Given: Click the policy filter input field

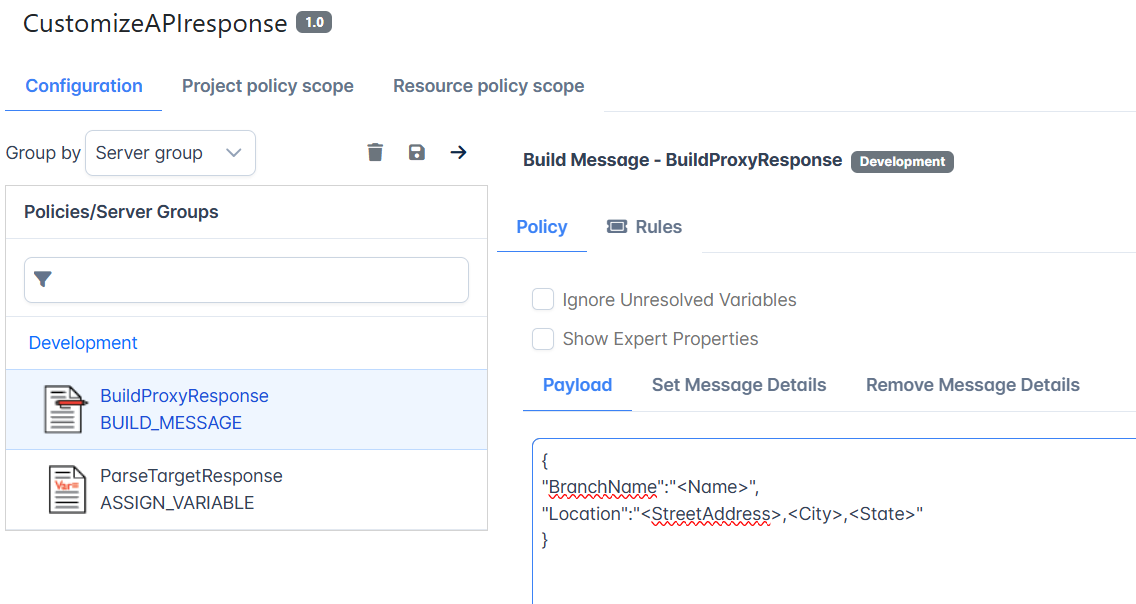Looking at the screenshot, I should [246, 280].
